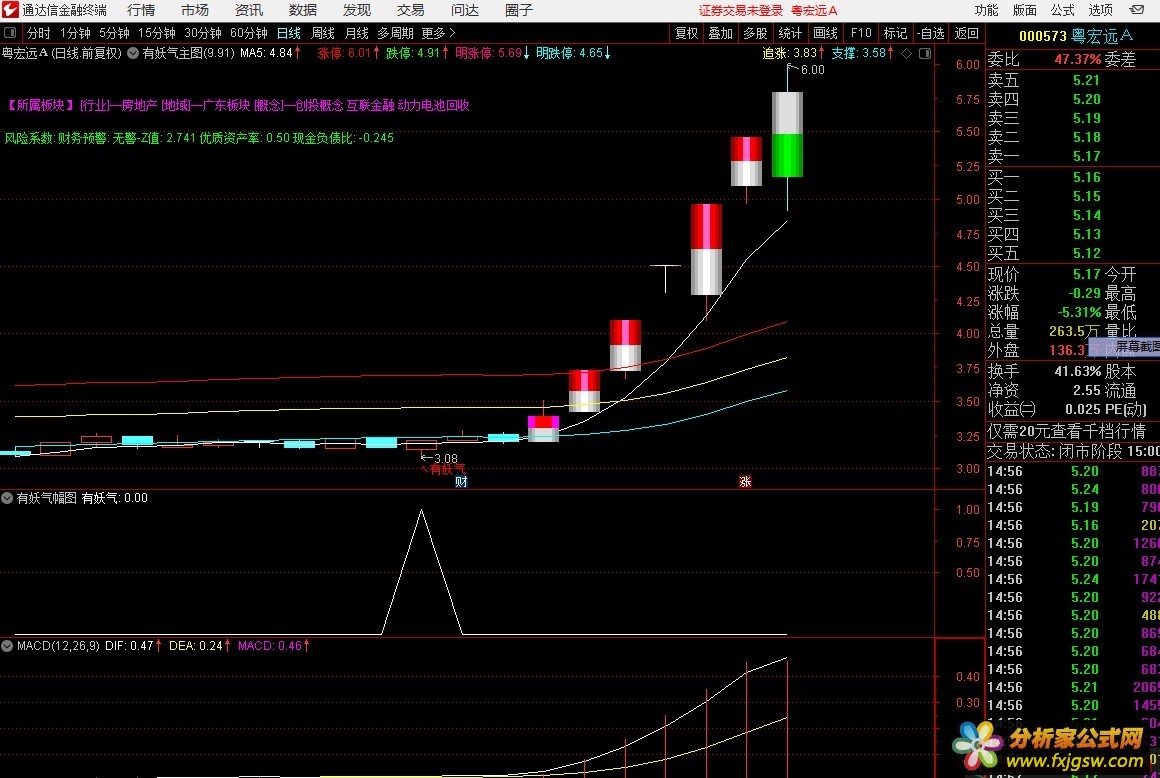
Task: Click the 返回 back button
Action: (x=966, y=33)
